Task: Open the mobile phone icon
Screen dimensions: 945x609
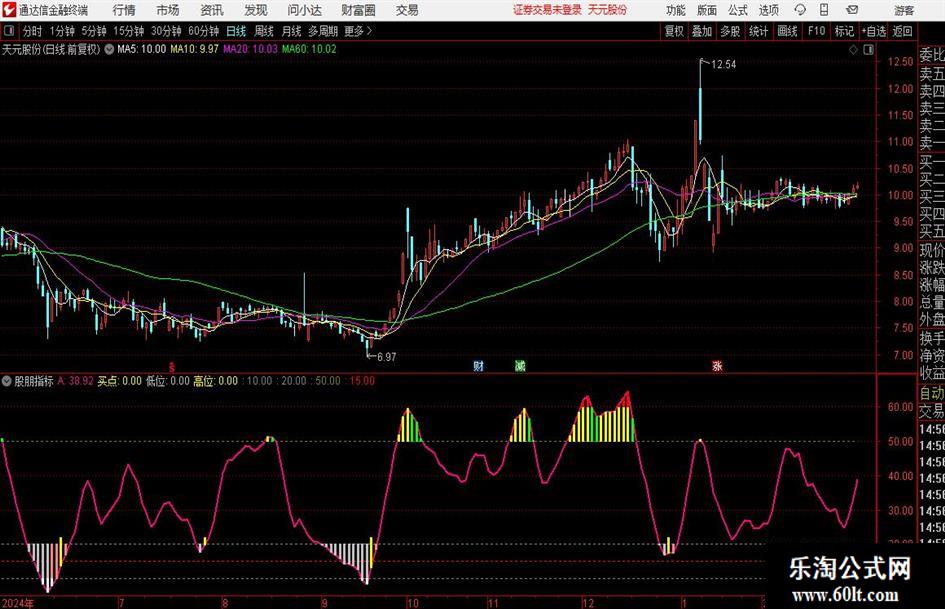Action: 824,10
